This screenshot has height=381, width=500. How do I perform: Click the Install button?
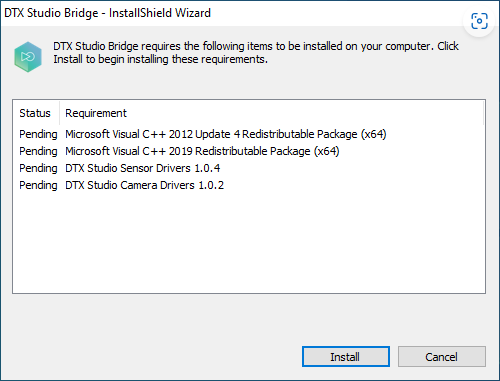(x=346, y=357)
